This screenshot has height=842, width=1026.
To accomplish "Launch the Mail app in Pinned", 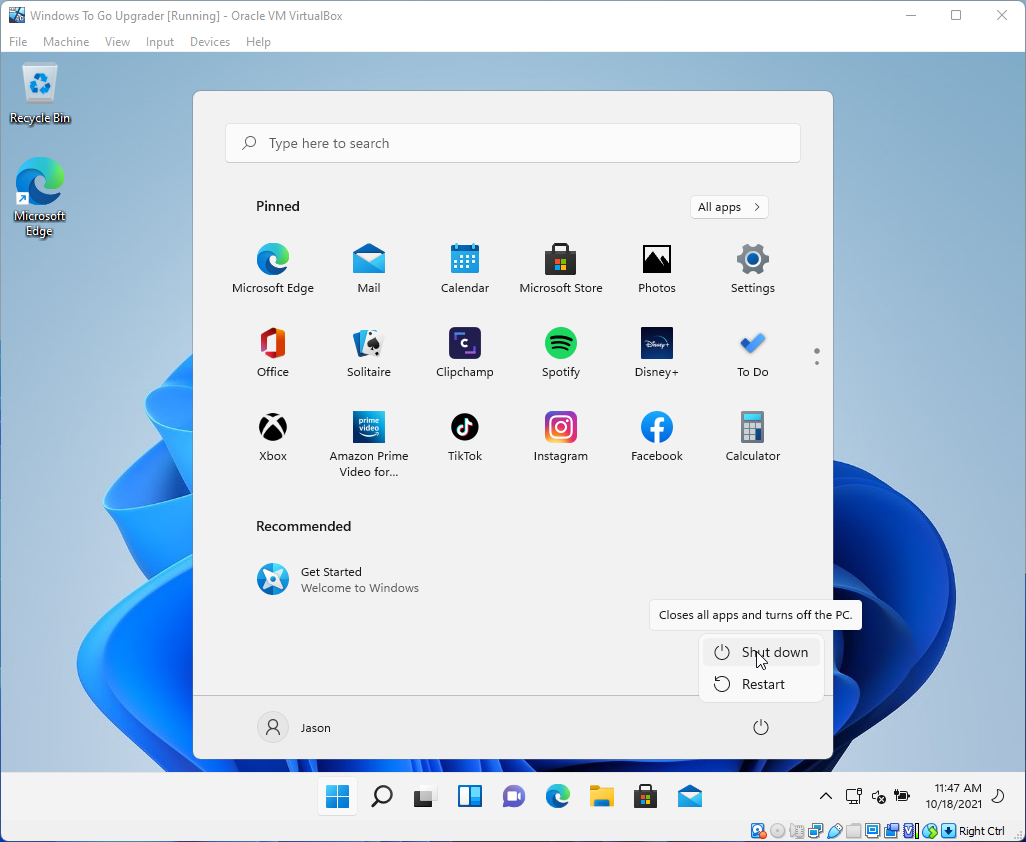I will coord(368,268).
